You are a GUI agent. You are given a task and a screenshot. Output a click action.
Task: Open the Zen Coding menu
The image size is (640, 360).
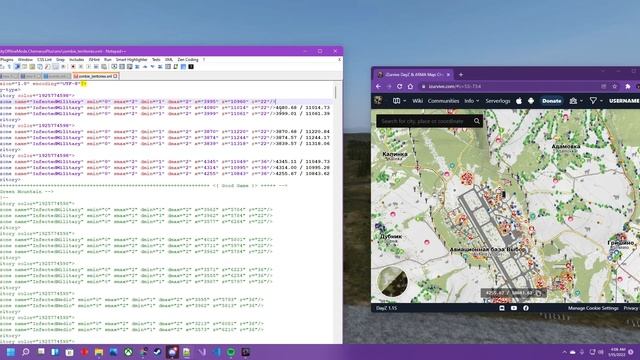pos(188,60)
